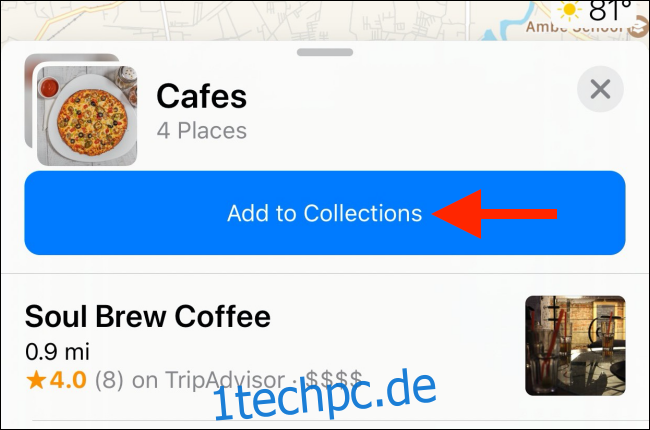
Task: Tap the orange rating star icon
Action: click(x=36, y=380)
